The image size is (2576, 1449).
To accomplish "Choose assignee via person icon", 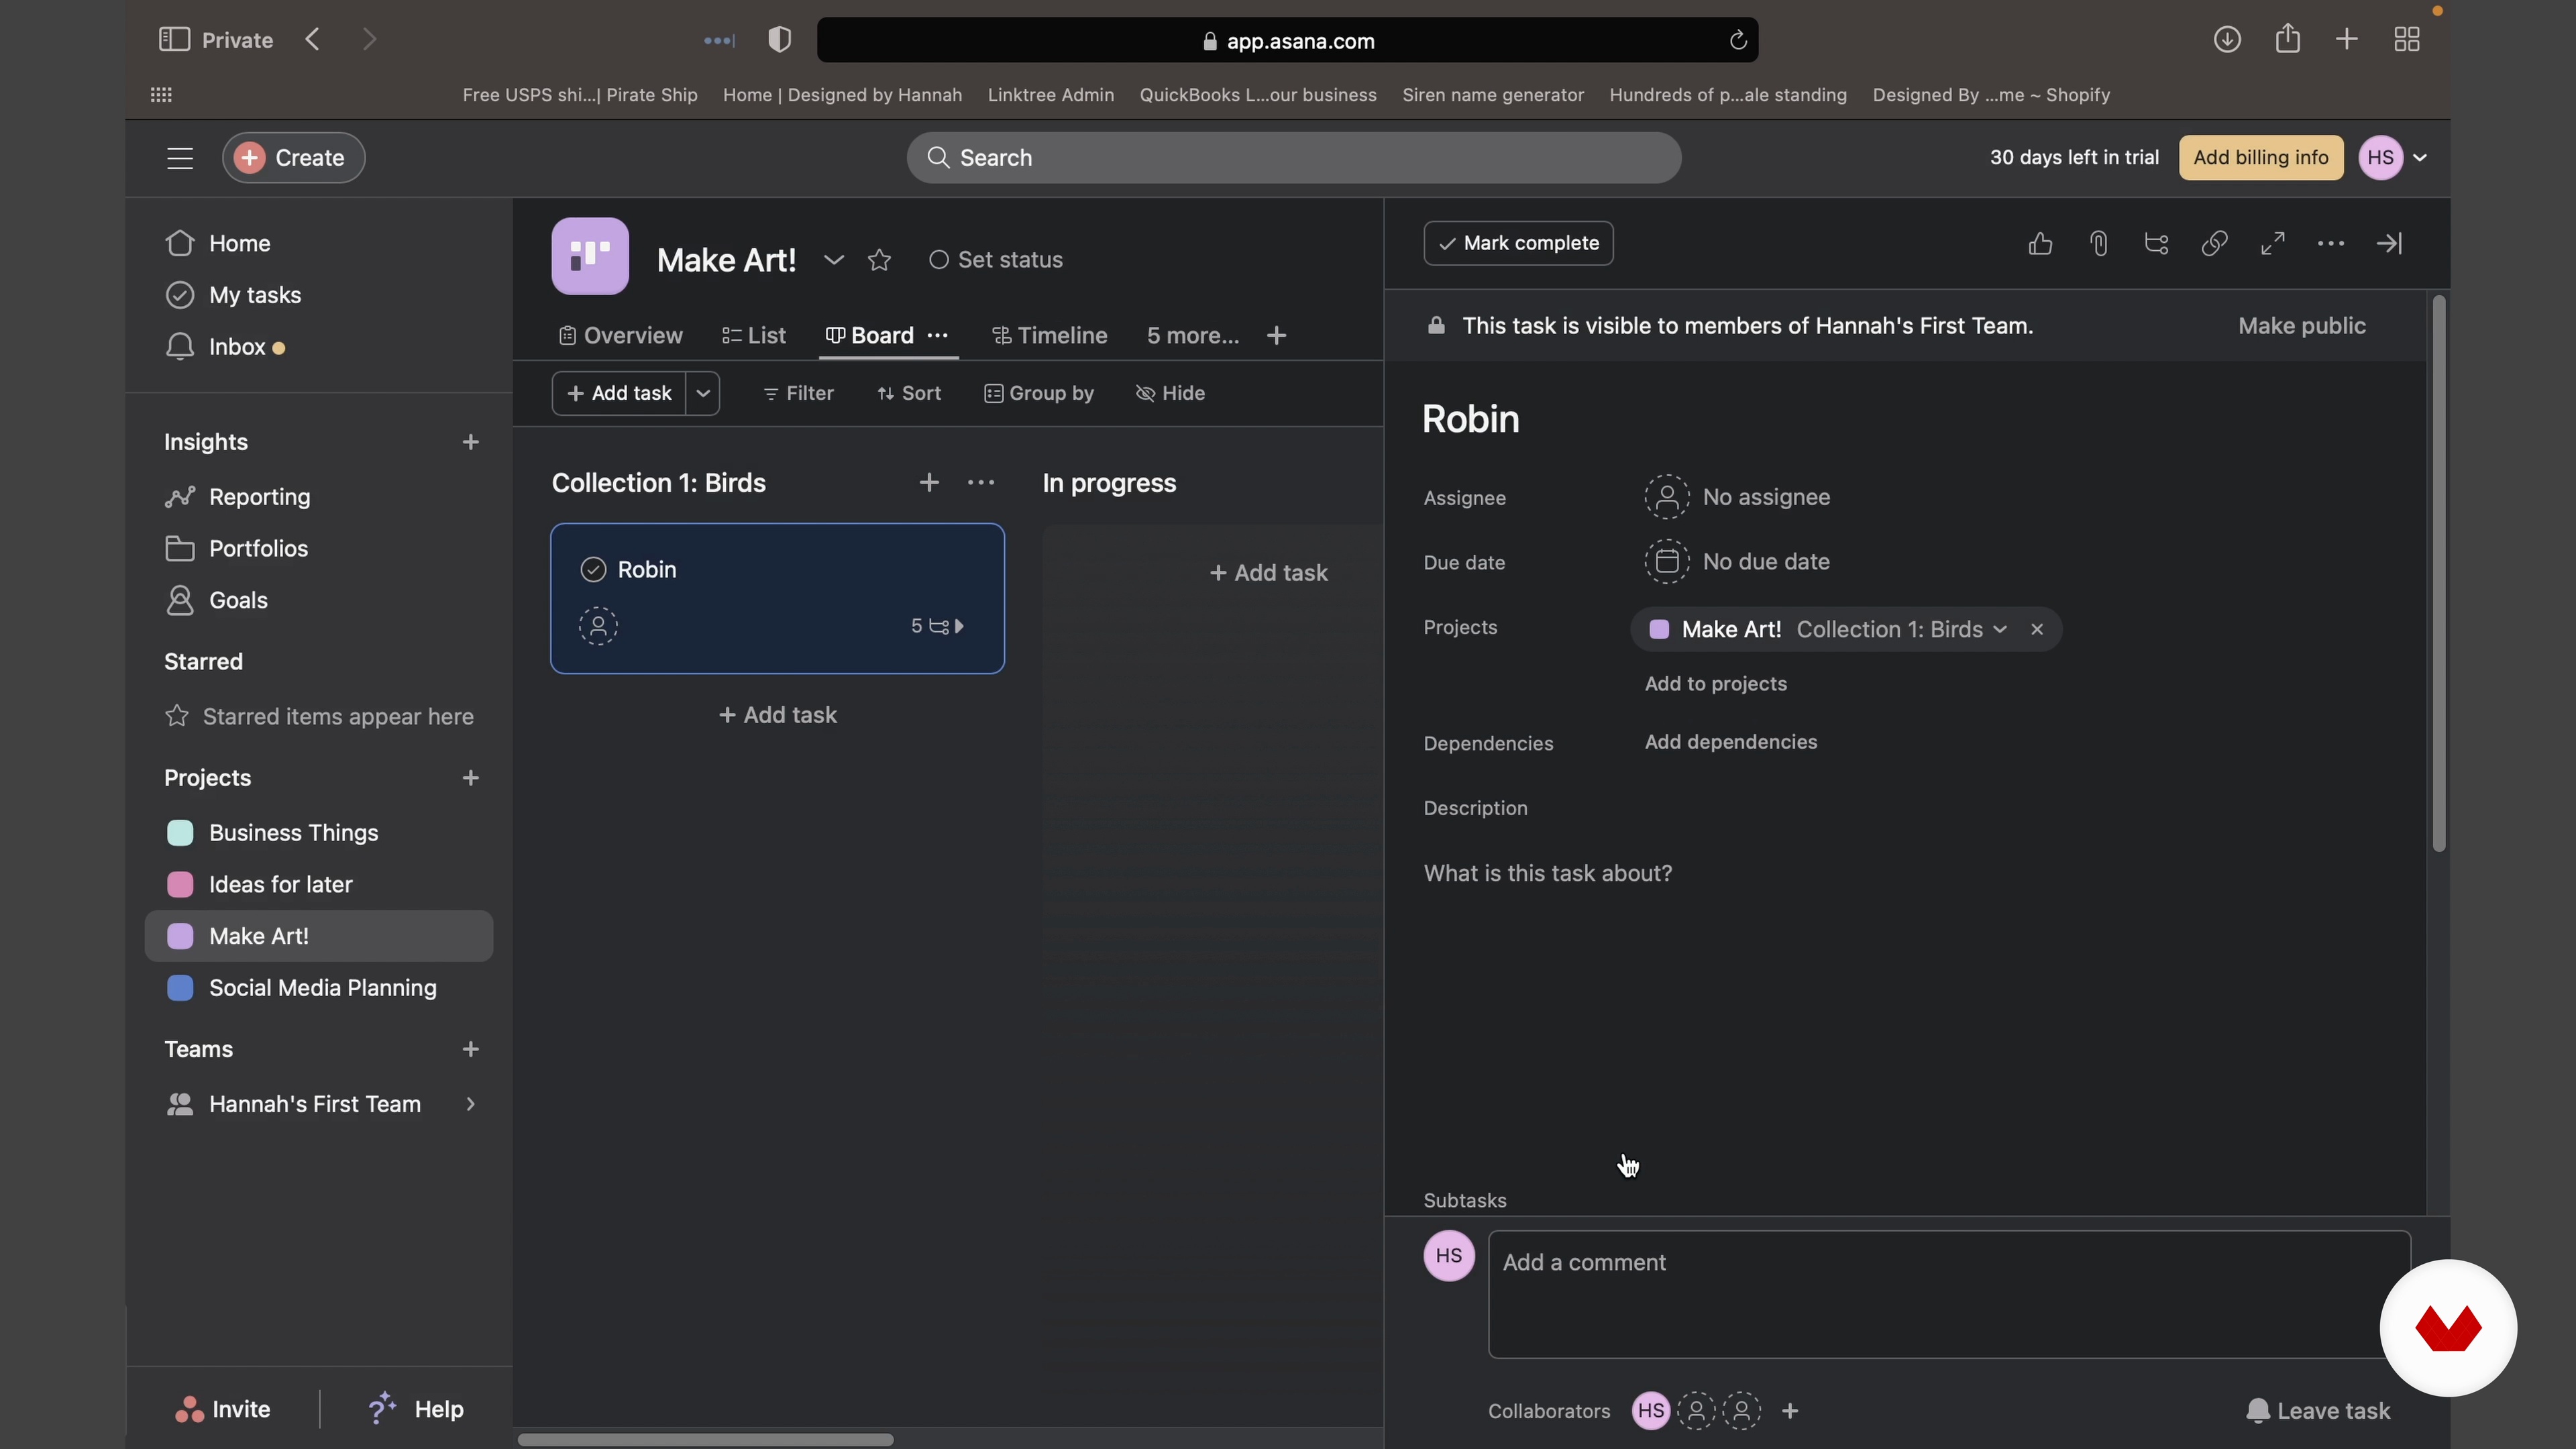I will [x=1667, y=497].
